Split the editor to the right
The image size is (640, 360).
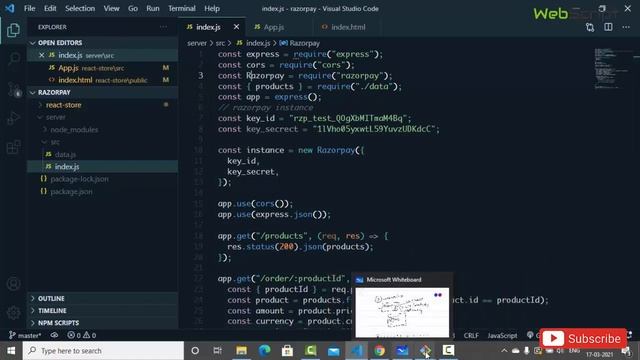point(608,27)
